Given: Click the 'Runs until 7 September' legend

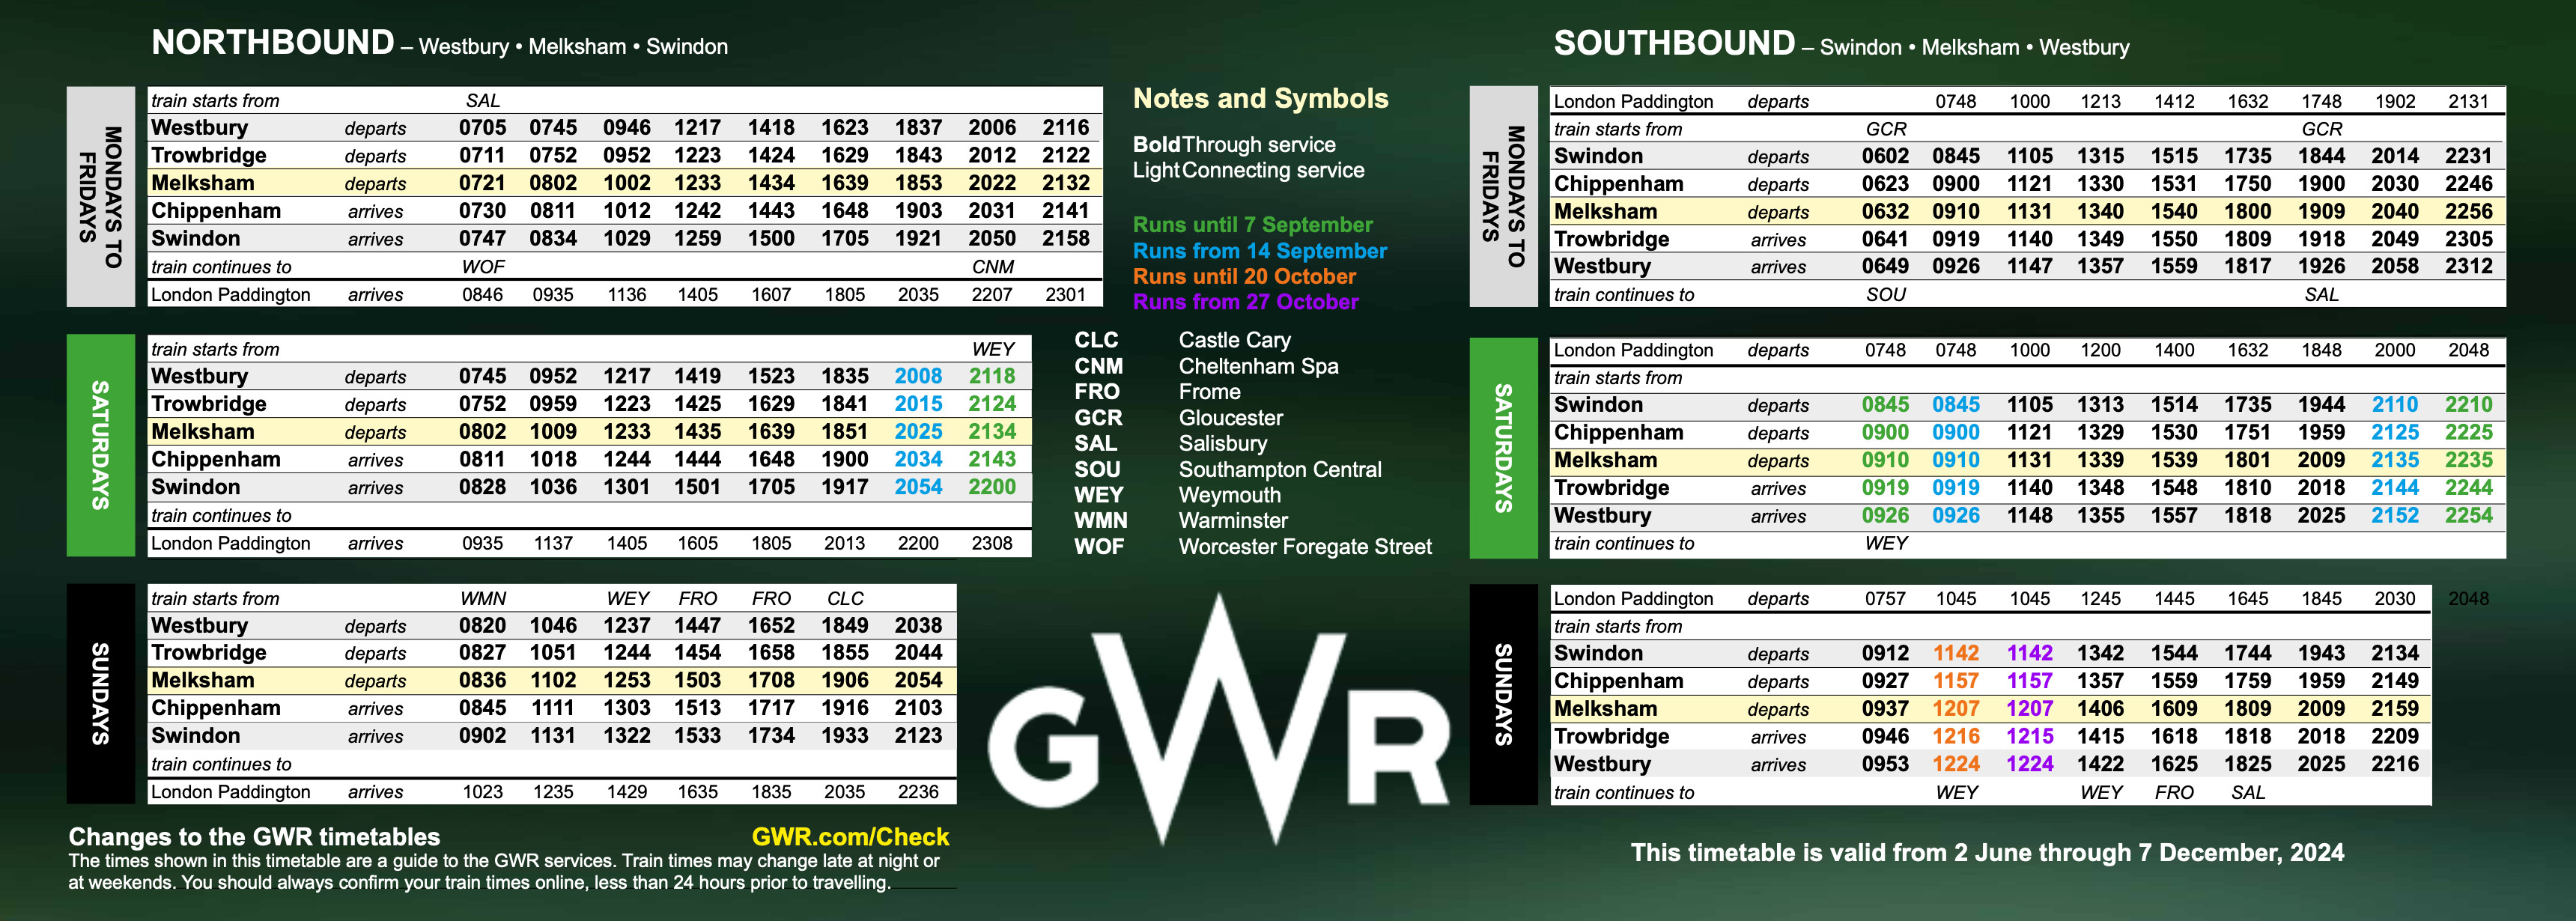Looking at the screenshot, I should tap(1252, 225).
